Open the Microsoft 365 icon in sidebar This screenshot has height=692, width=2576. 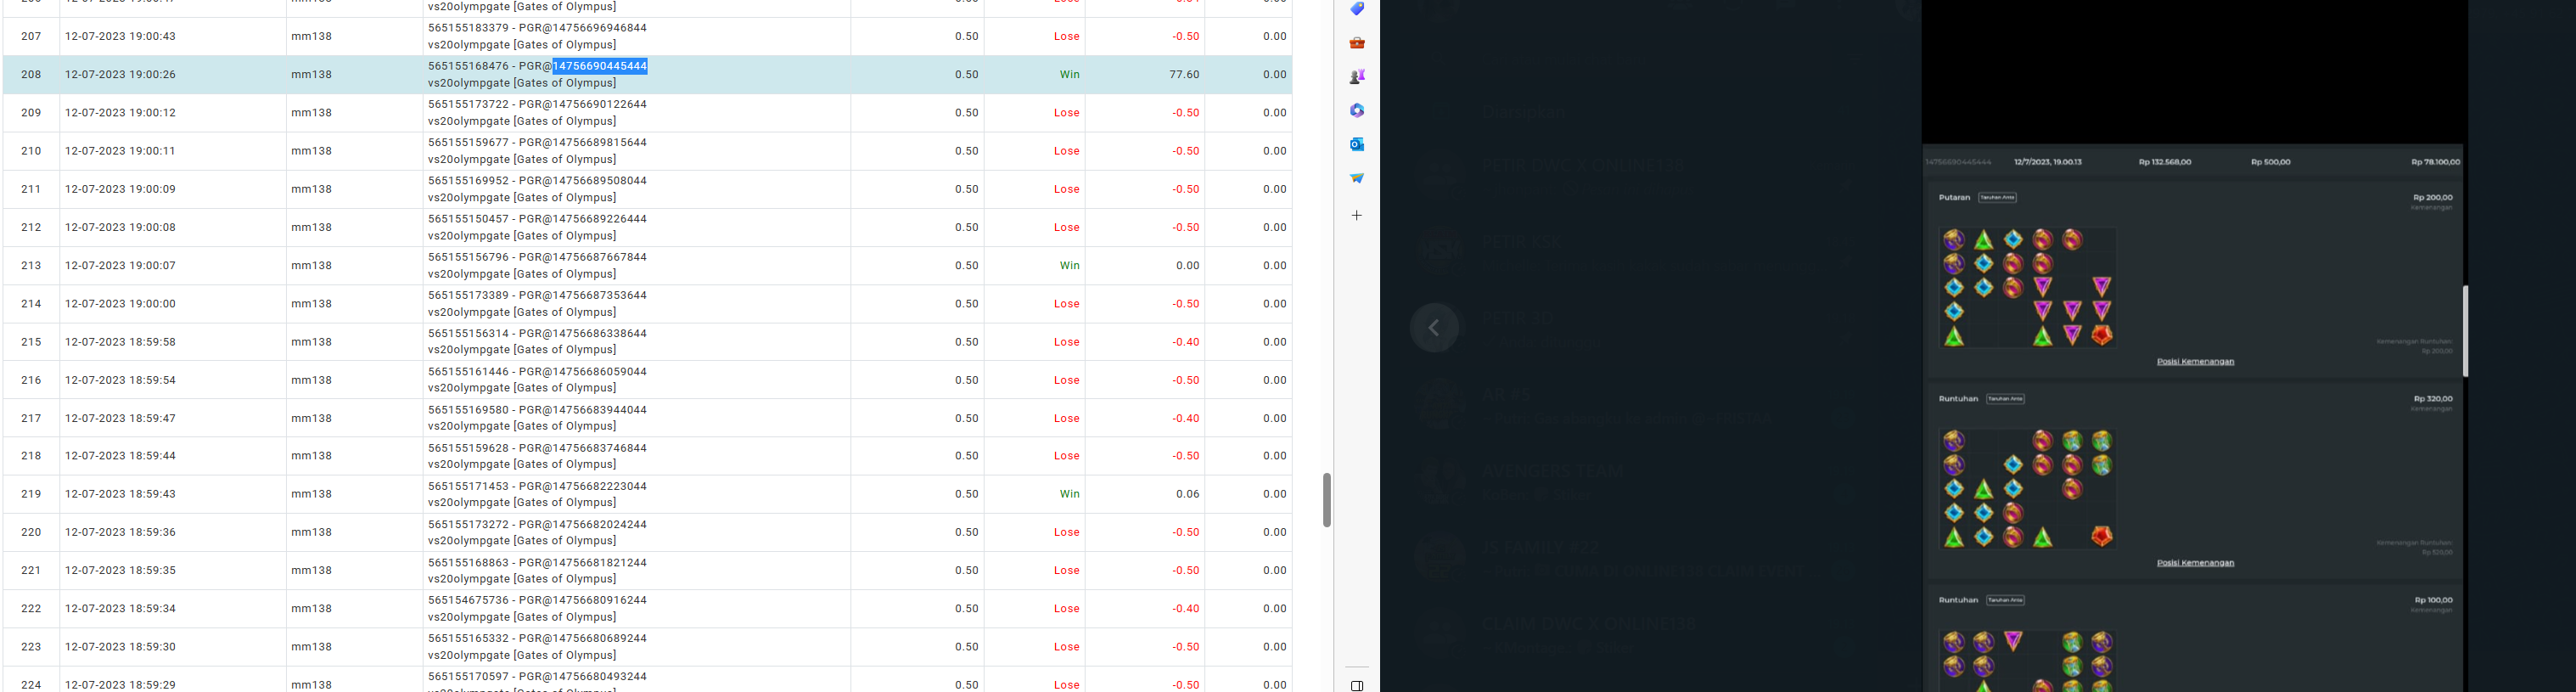tap(1357, 111)
